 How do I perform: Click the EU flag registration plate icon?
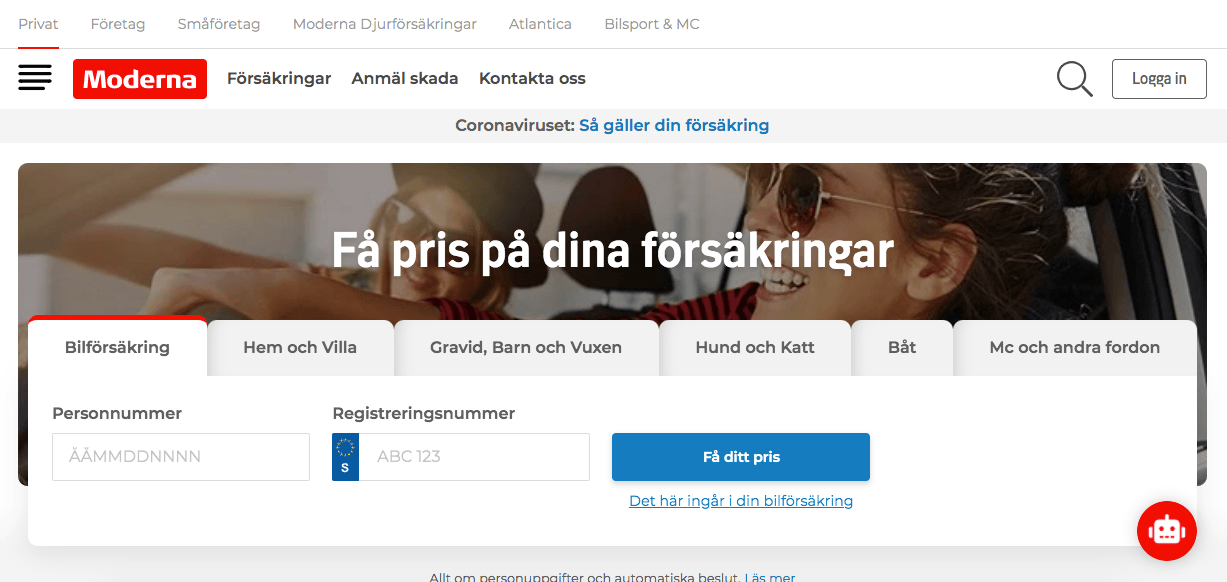(x=345, y=457)
